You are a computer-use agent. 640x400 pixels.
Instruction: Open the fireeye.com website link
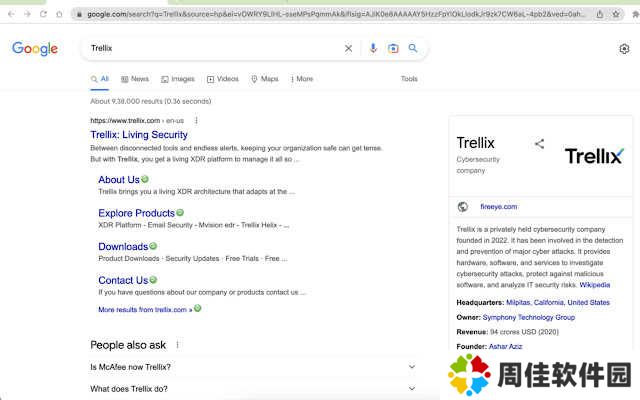pyautogui.click(x=498, y=206)
